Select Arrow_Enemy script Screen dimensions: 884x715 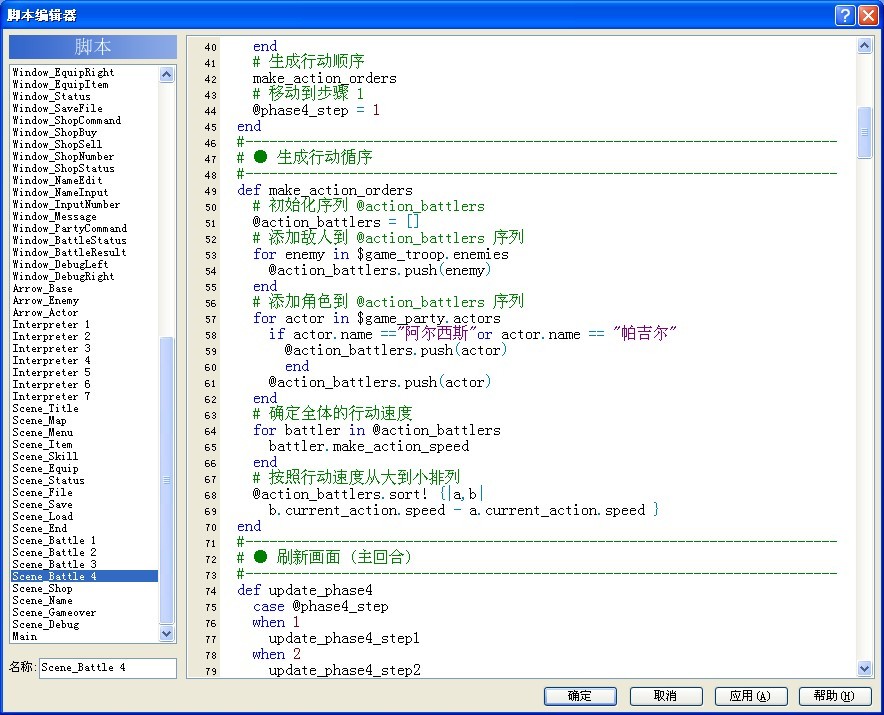click(x=46, y=301)
